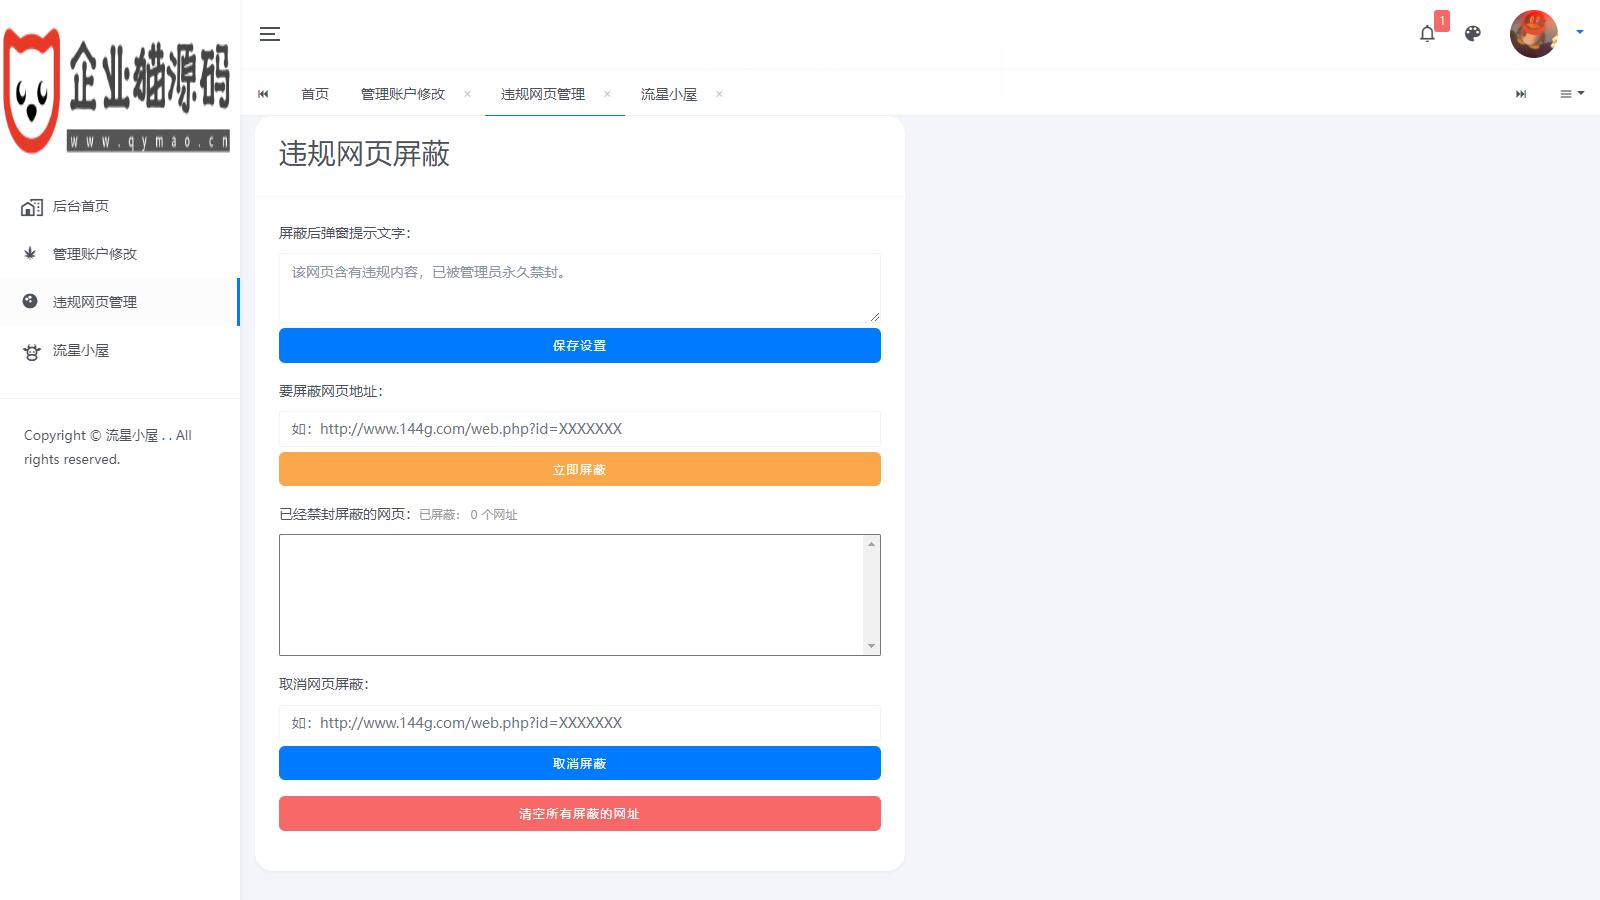Click the 保存设置 button

coord(579,346)
